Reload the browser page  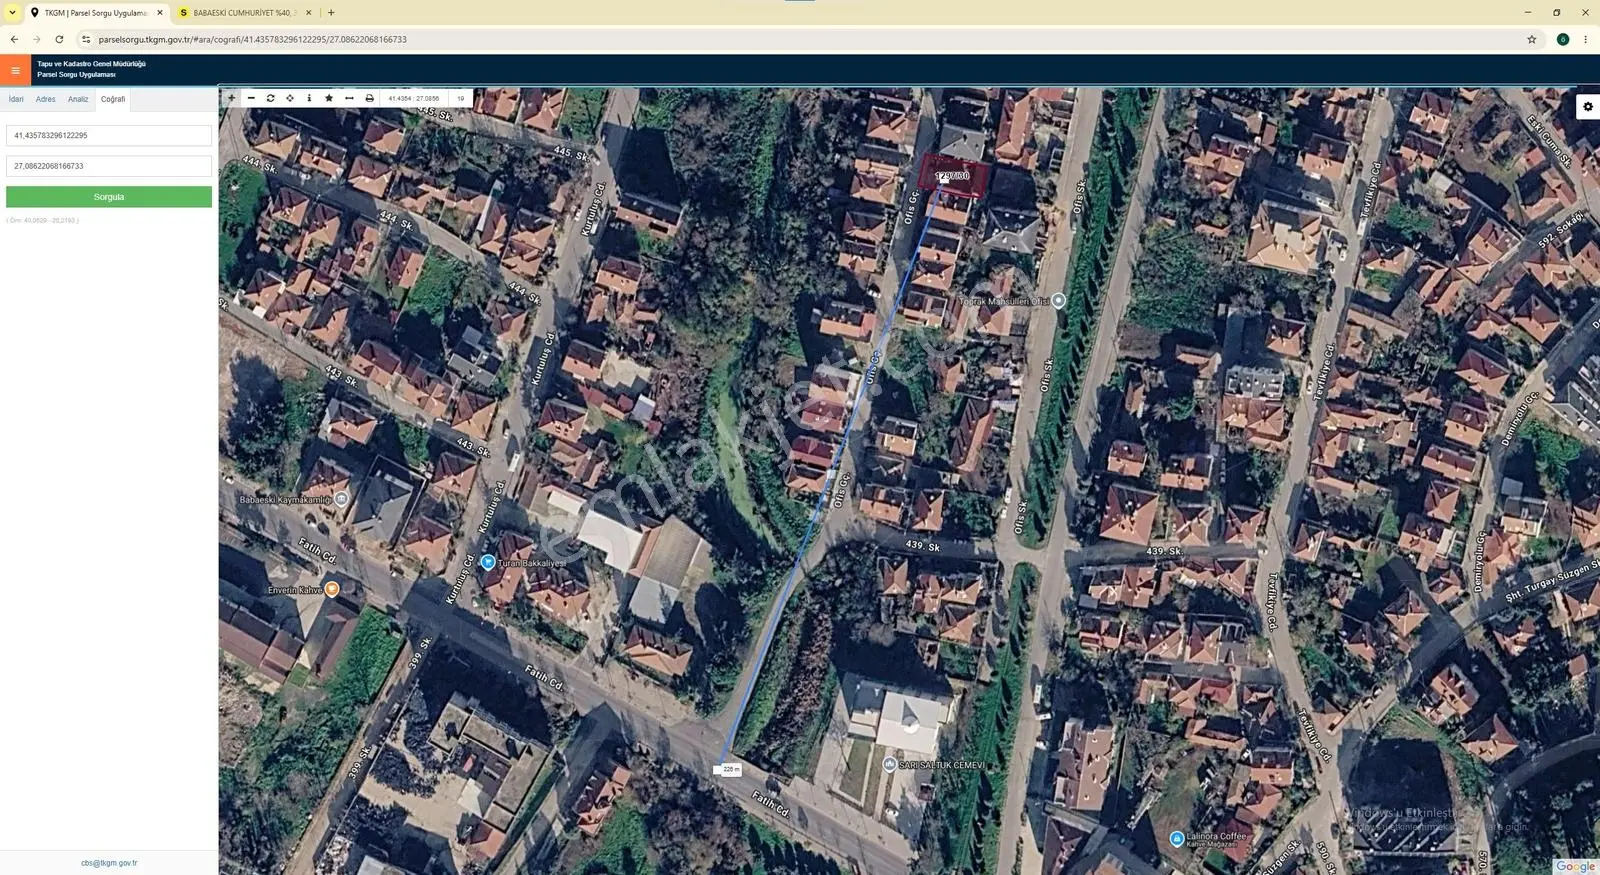click(x=59, y=39)
